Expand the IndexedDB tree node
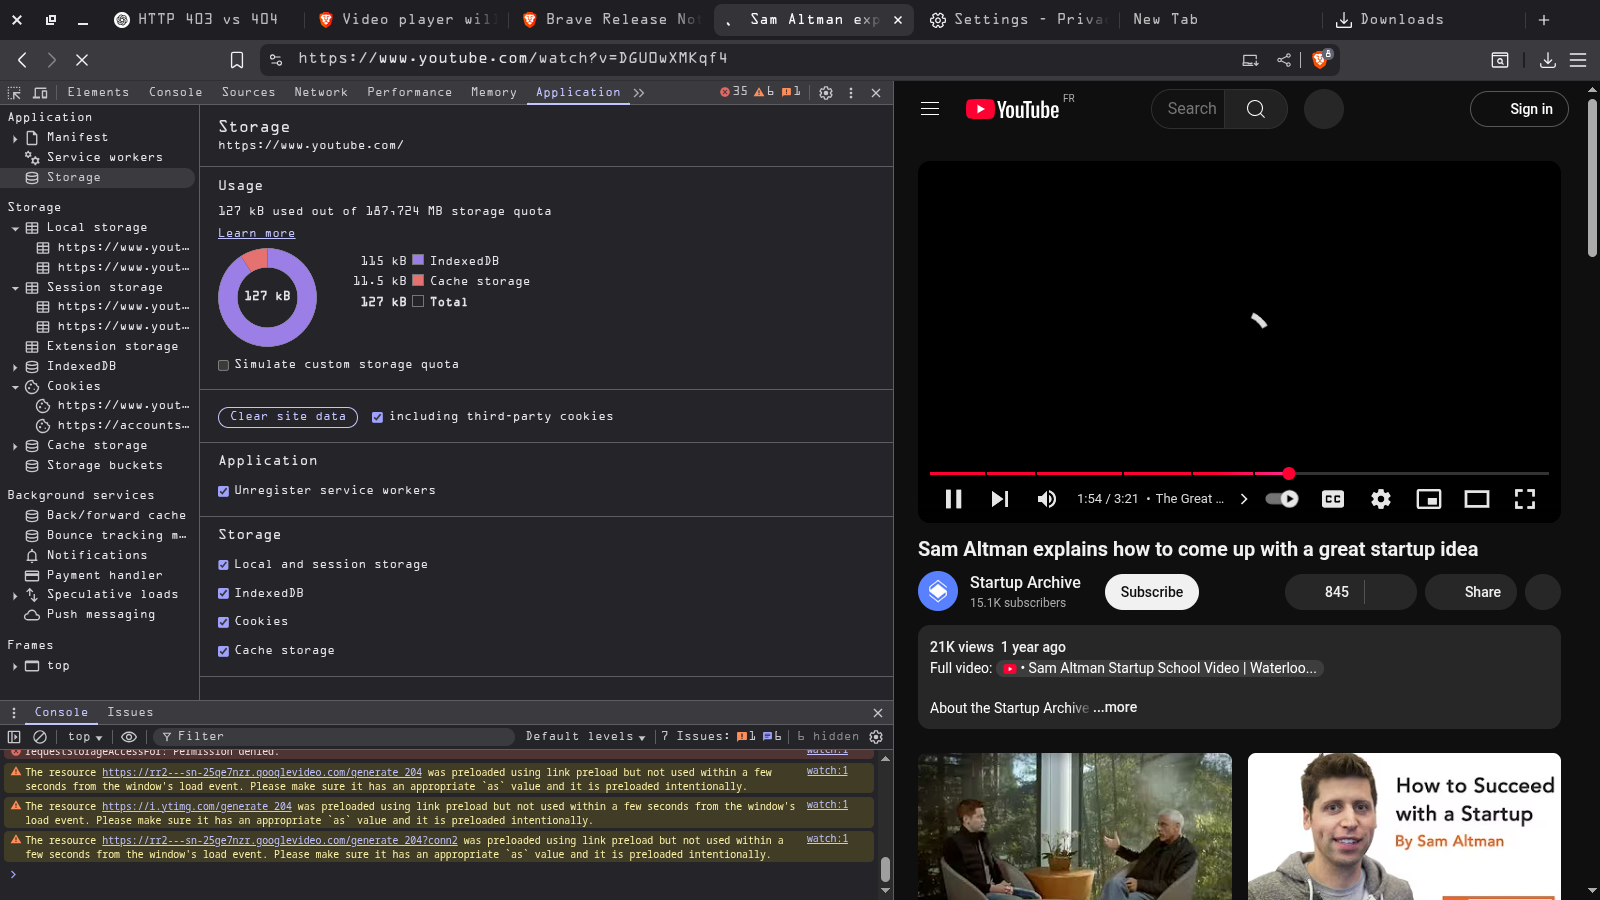Viewport: 1600px width, 900px height. (x=15, y=367)
